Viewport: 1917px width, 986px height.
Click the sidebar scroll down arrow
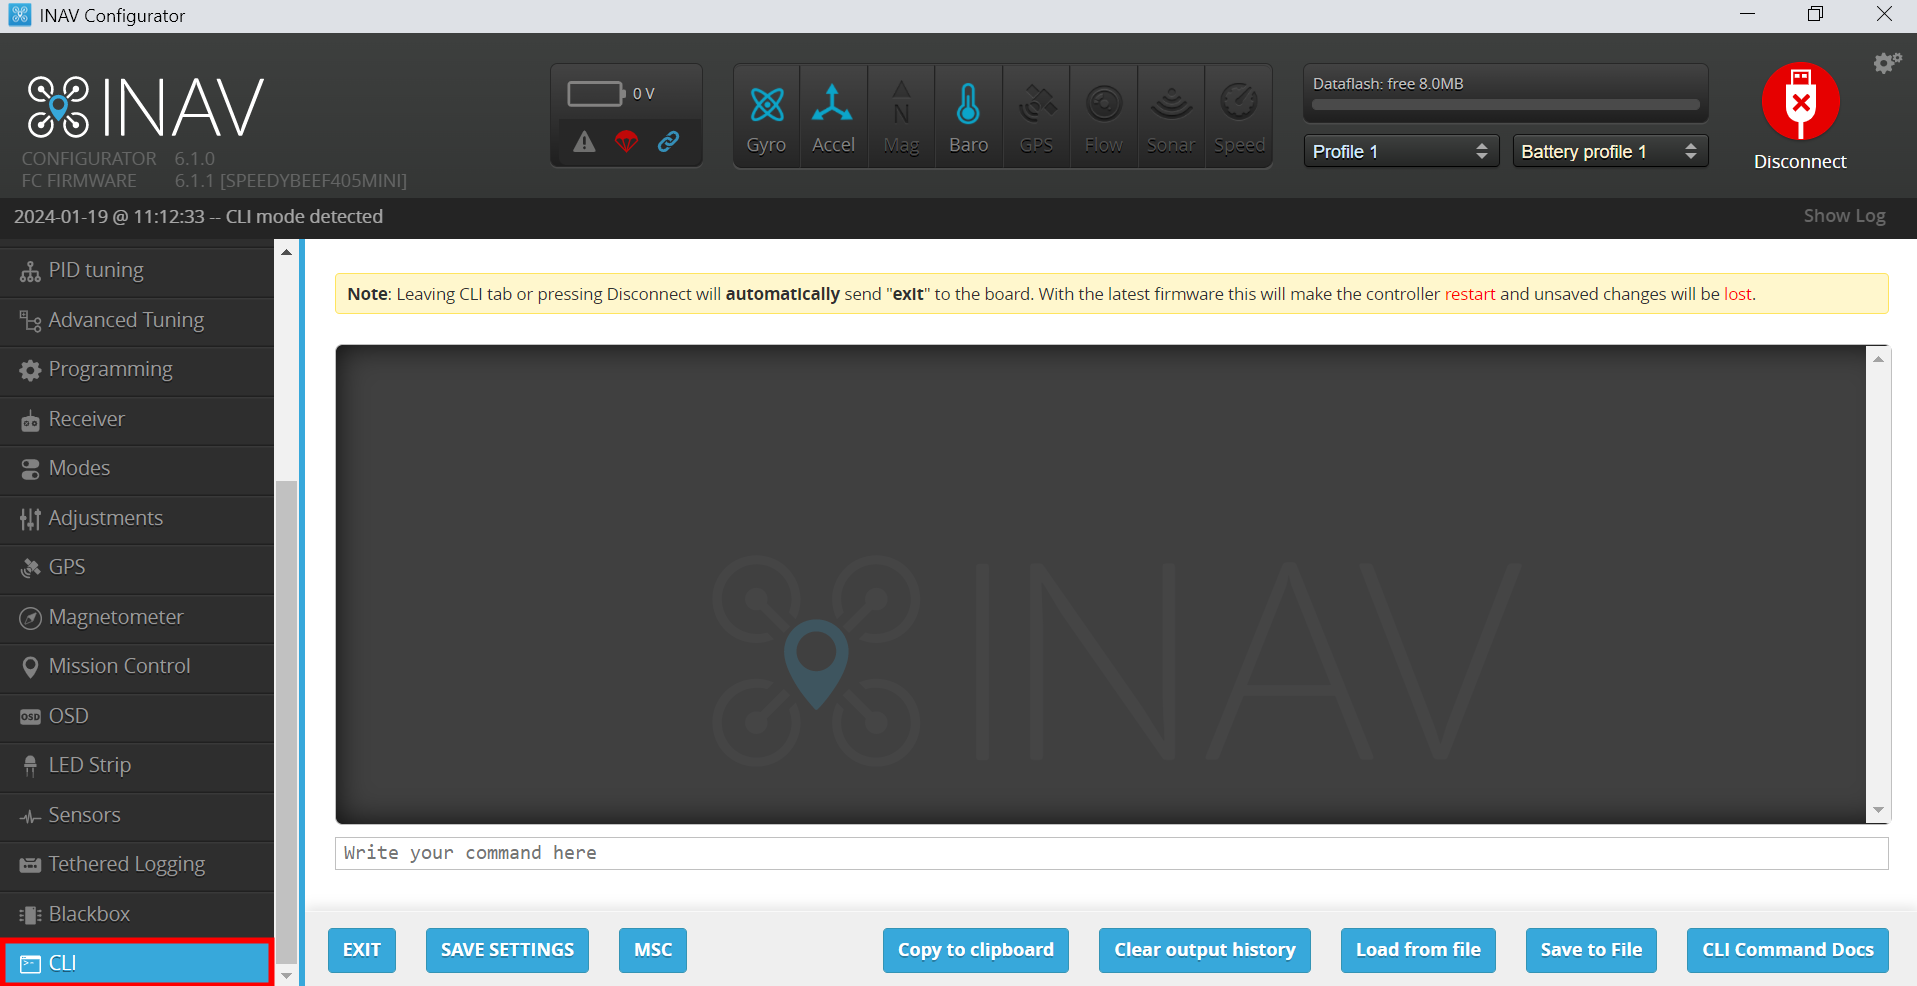287,975
